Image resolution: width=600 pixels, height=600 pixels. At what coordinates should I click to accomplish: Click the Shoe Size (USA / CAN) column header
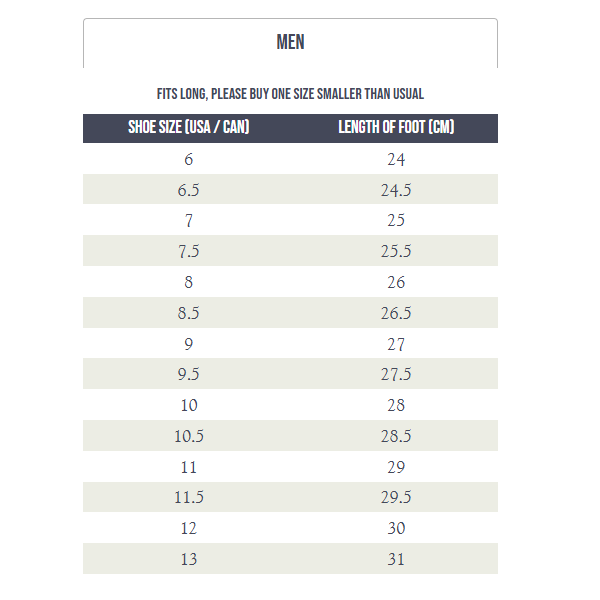coord(188,128)
